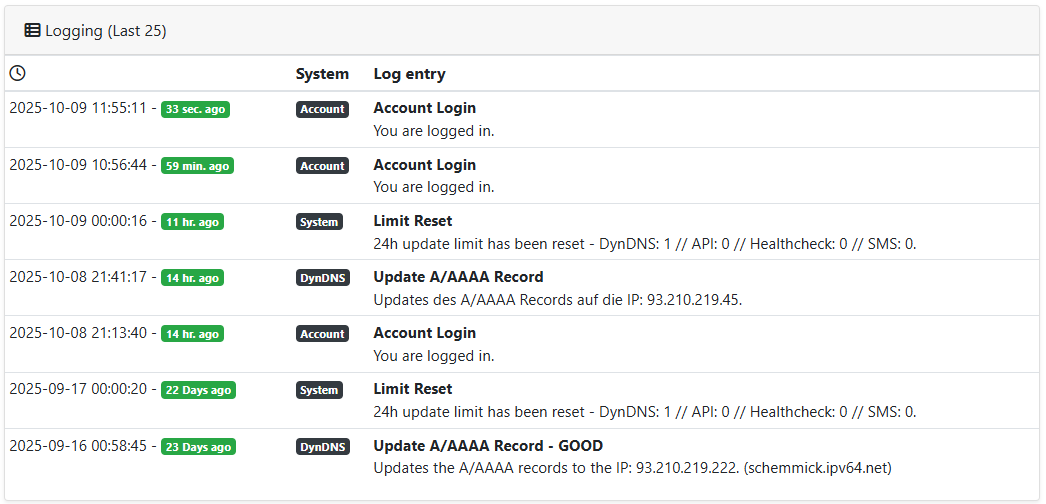The image size is (1046, 504).
Task: Click the table icon beside Logging title
Action: pos(32,31)
